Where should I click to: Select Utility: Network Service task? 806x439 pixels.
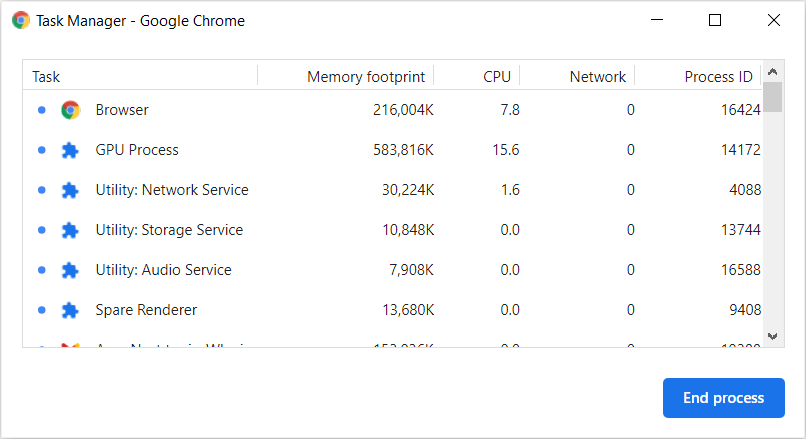click(172, 190)
